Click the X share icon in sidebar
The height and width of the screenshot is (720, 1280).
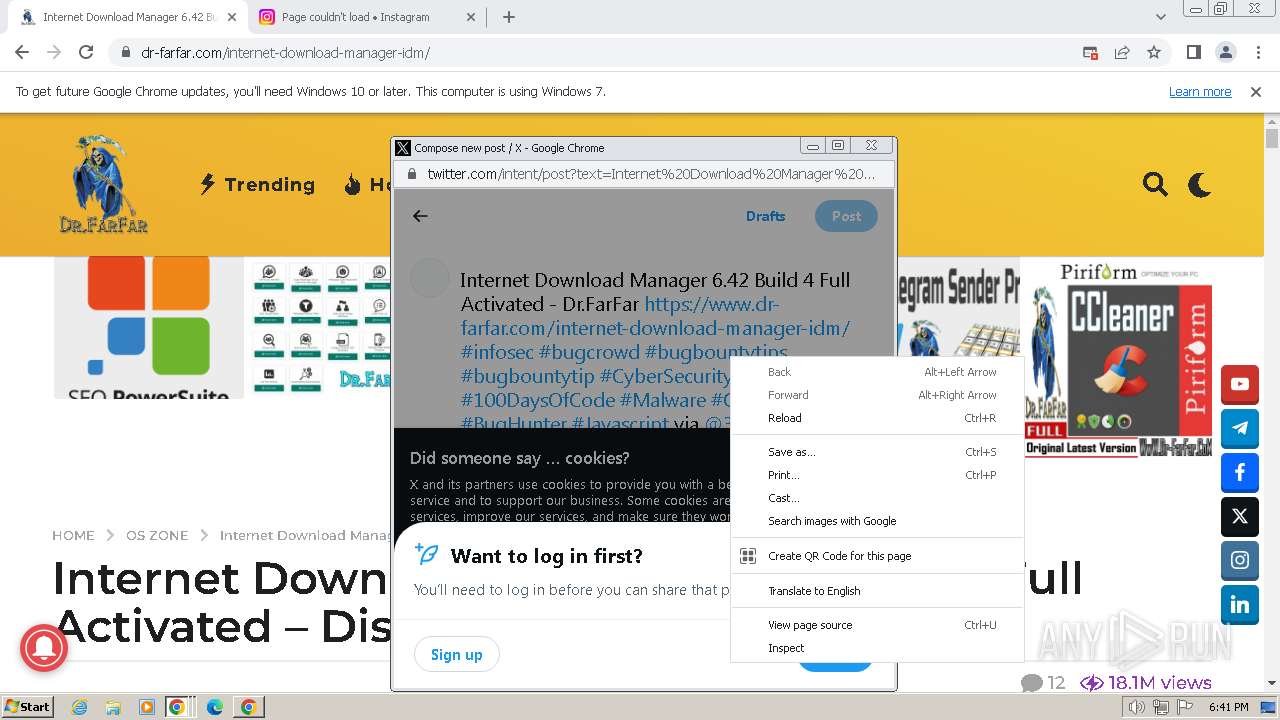pos(1240,516)
